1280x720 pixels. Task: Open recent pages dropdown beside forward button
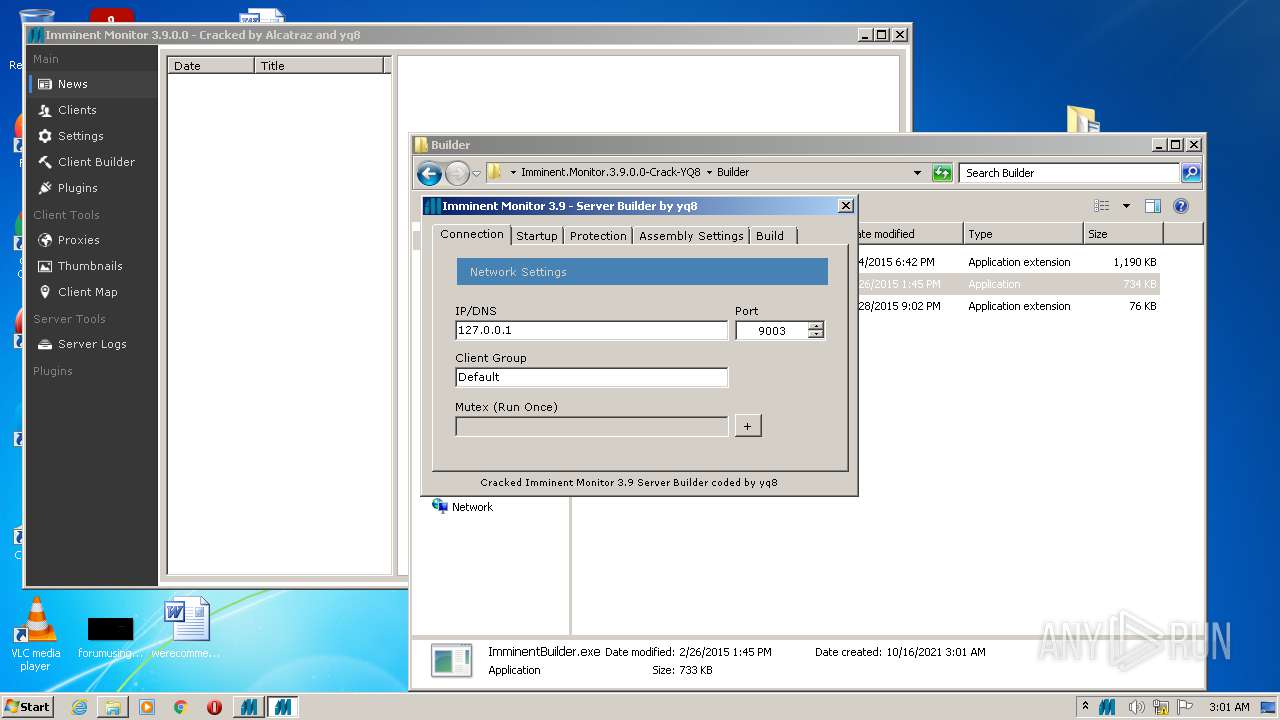(x=476, y=173)
